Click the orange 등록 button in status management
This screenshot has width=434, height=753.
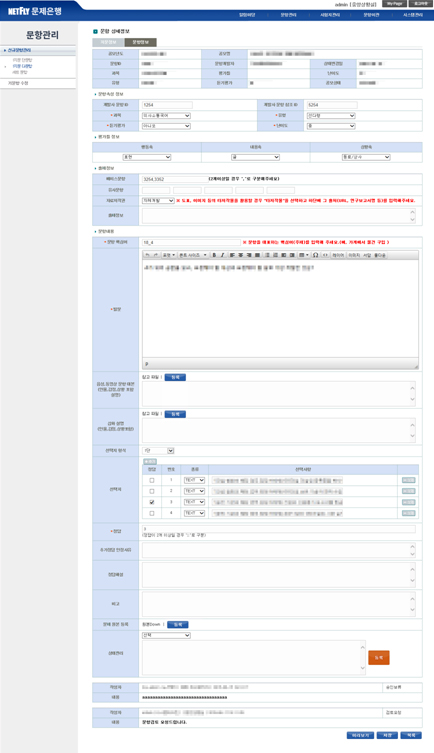379,657
